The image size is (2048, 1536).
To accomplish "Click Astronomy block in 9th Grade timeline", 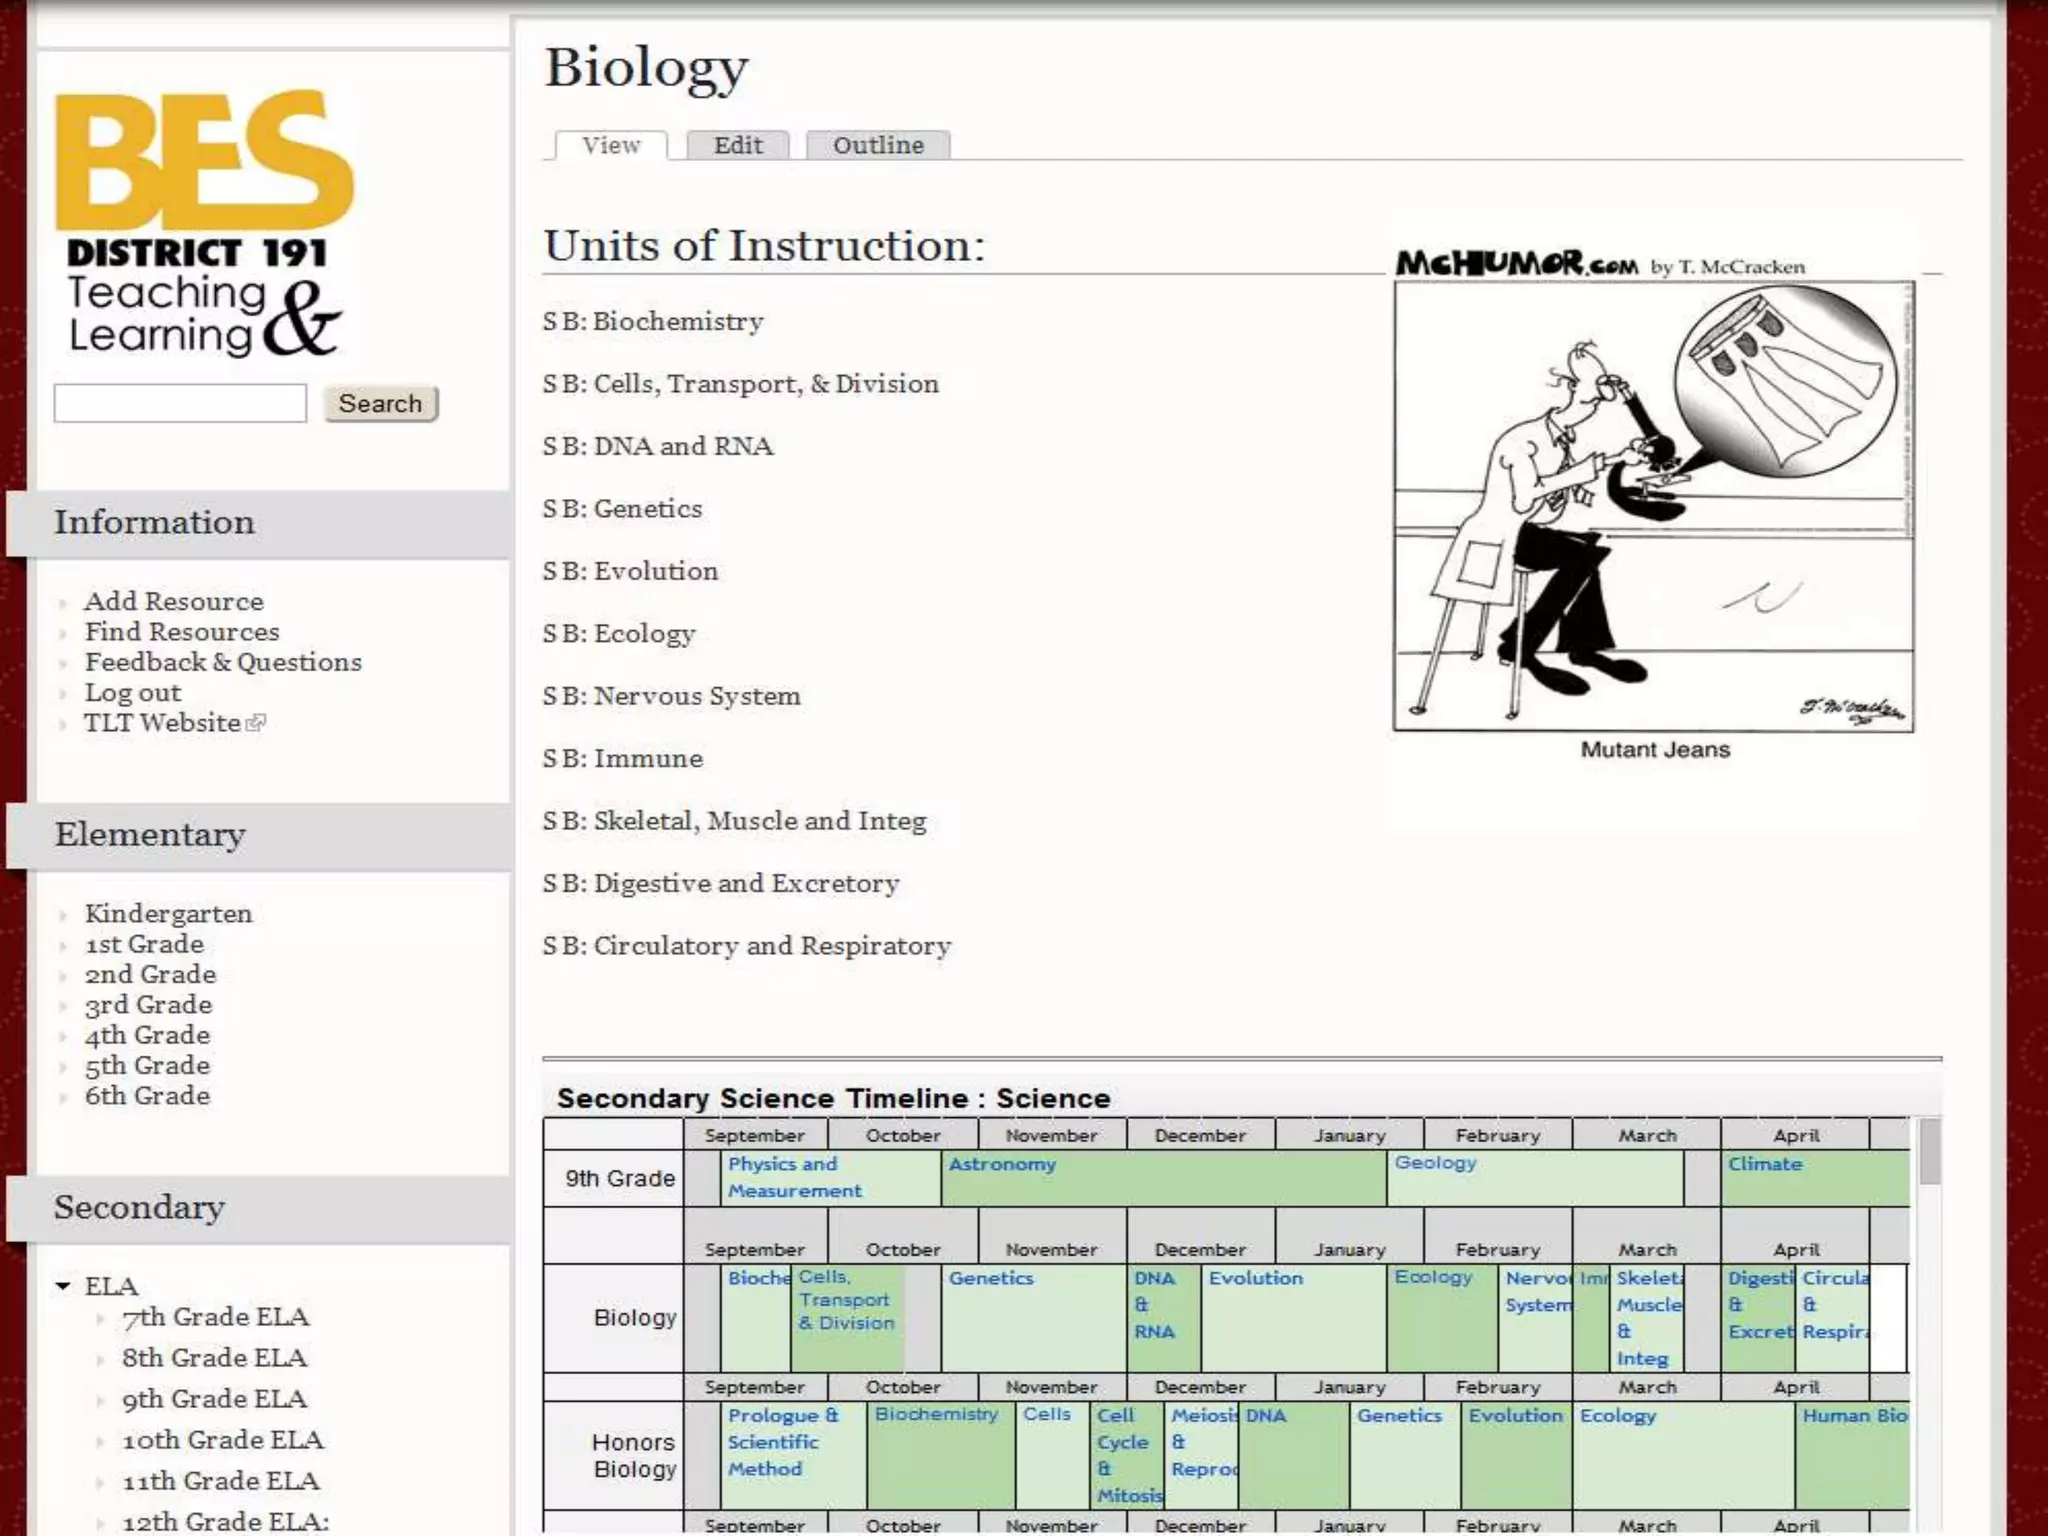I will point(1002,1164).
